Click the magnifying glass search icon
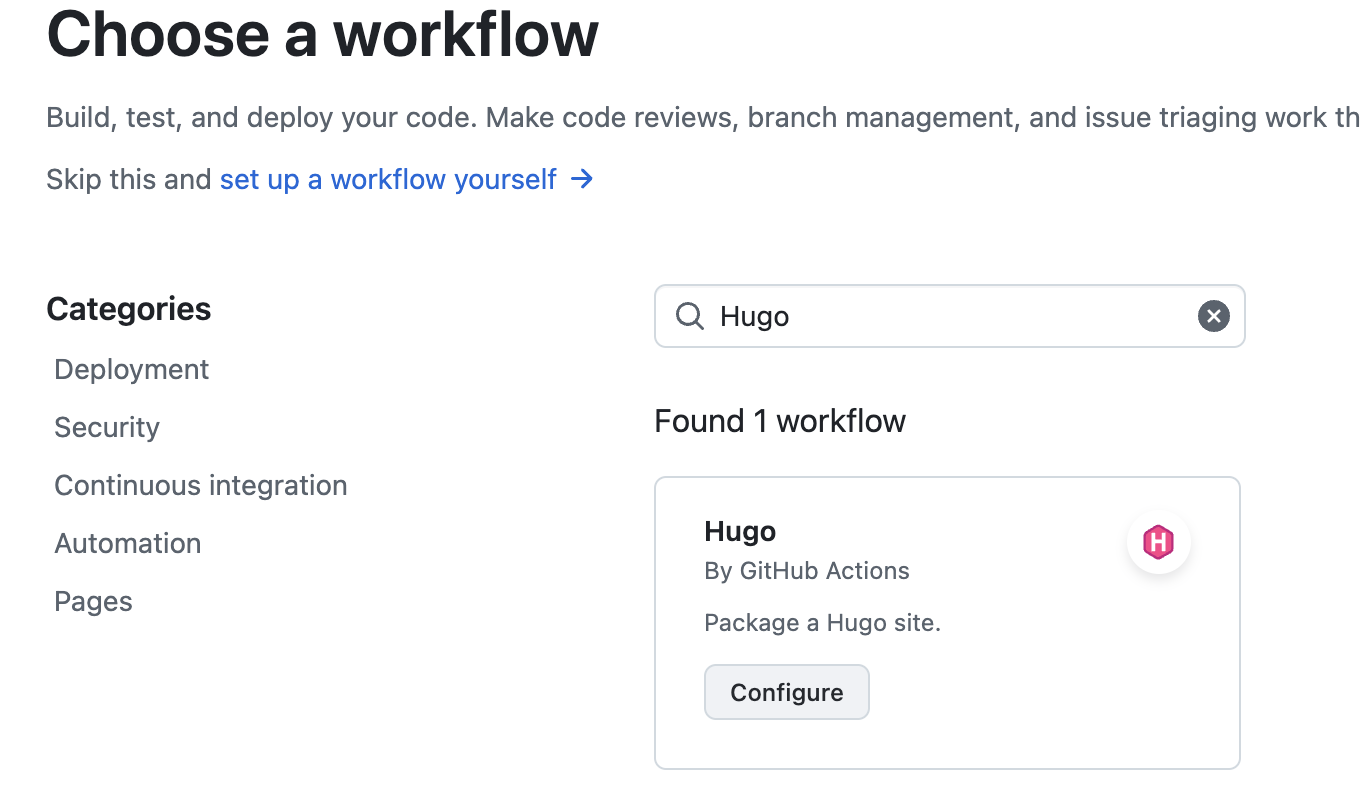1360x794 pixels. [x=690, y=317]
